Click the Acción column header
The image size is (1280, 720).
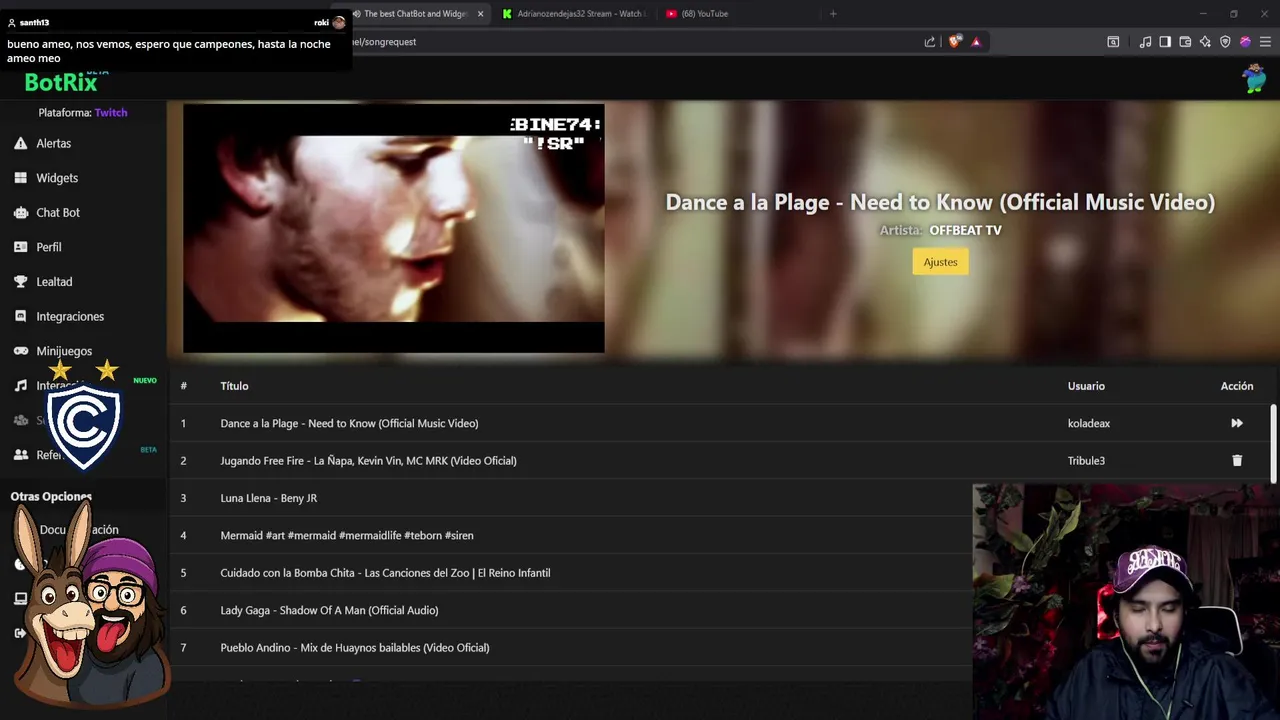[x=1237, y=386]
